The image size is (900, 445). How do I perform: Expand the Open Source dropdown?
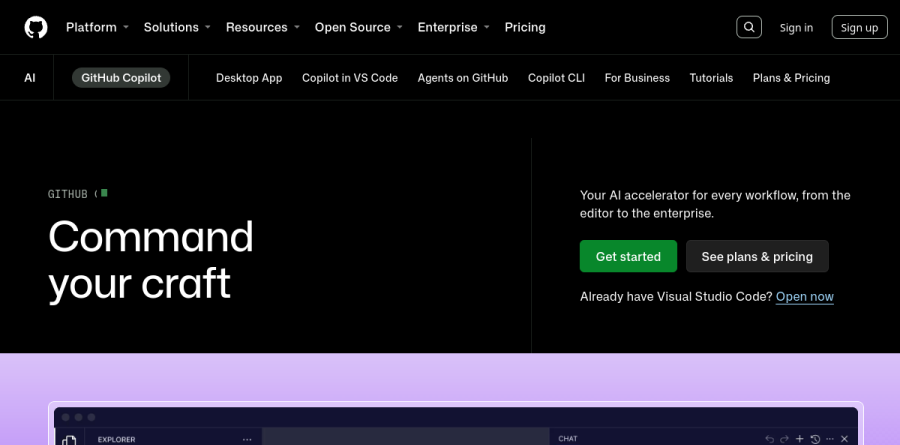(x=359, y=27)
